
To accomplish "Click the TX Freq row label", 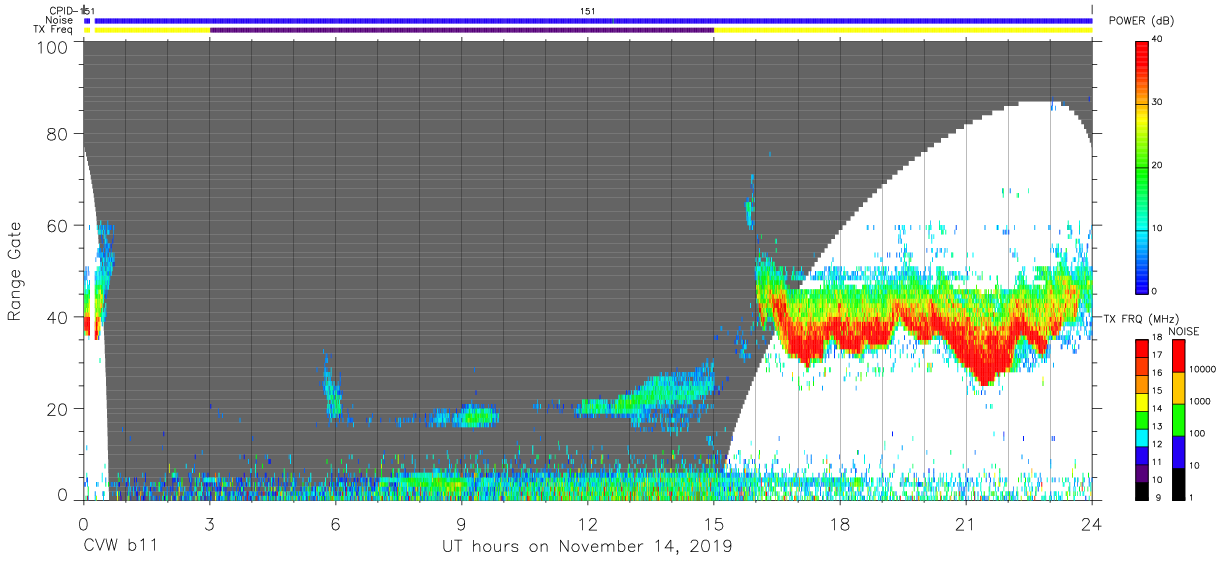I will [52, 30].
